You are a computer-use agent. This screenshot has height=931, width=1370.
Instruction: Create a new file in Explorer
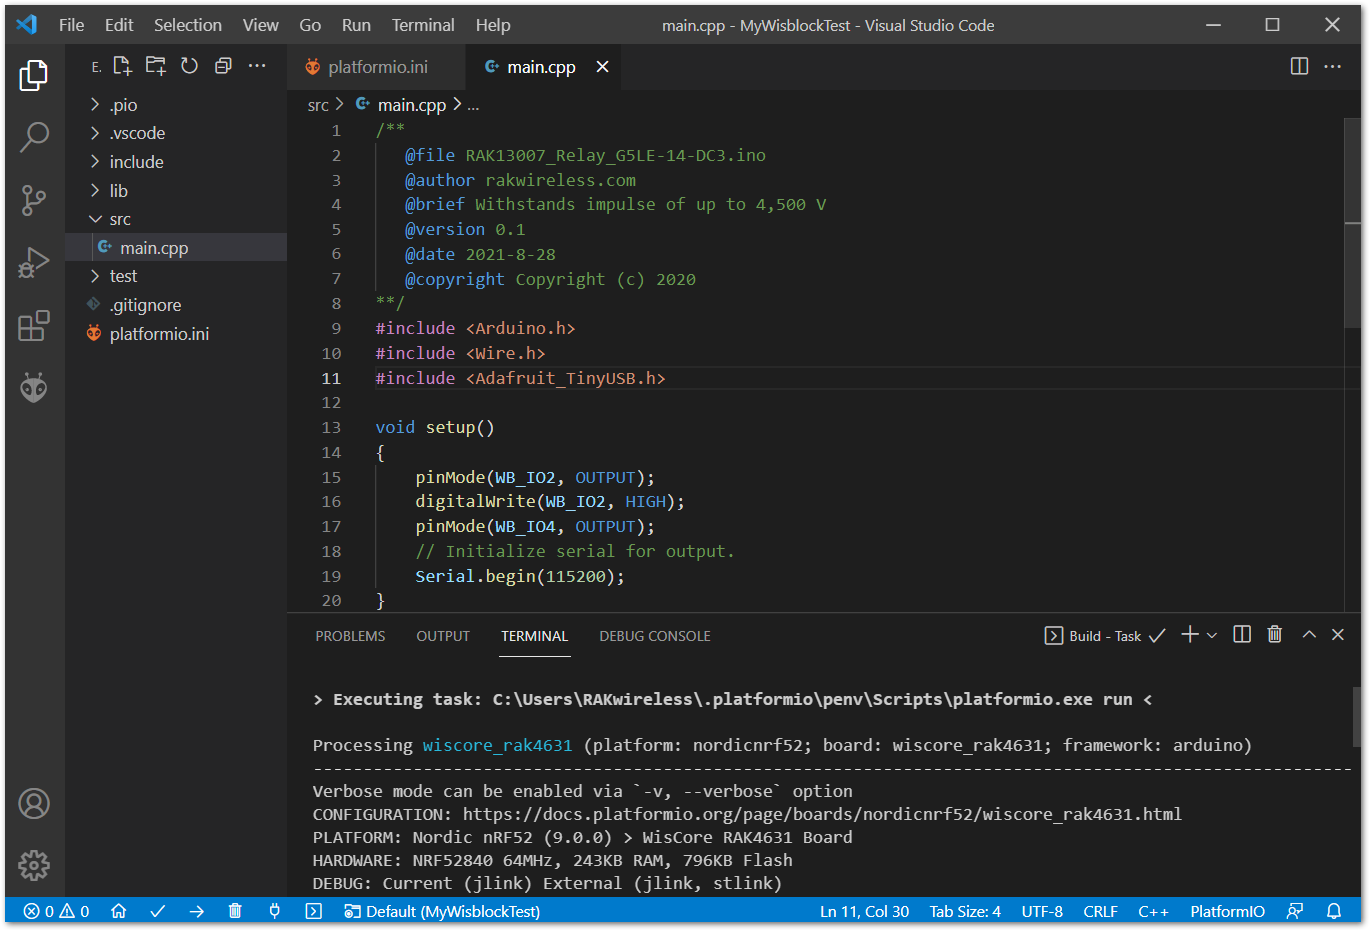(122, 66)
